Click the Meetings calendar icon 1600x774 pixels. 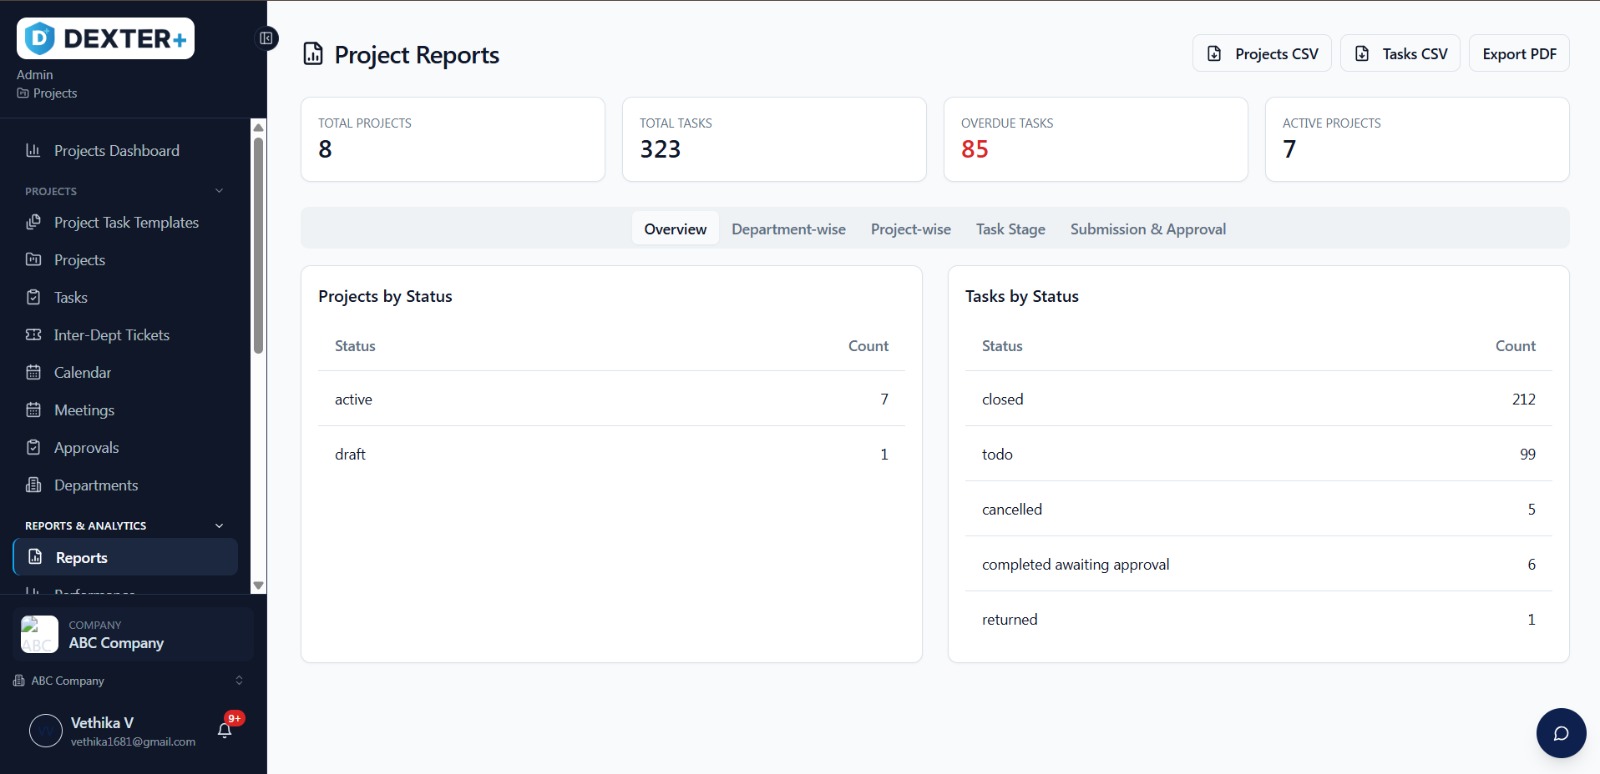click(x=33, y=410)
